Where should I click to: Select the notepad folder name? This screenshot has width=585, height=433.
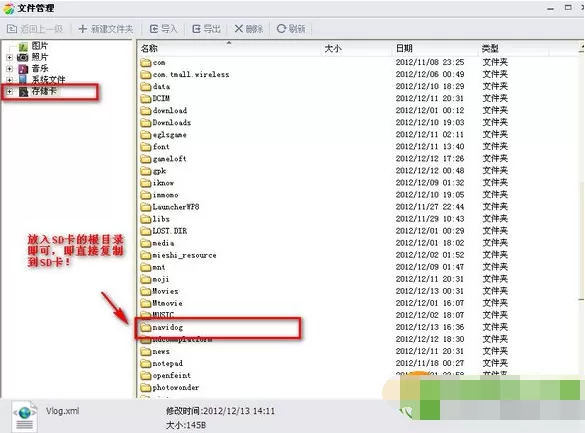(168, 363)
